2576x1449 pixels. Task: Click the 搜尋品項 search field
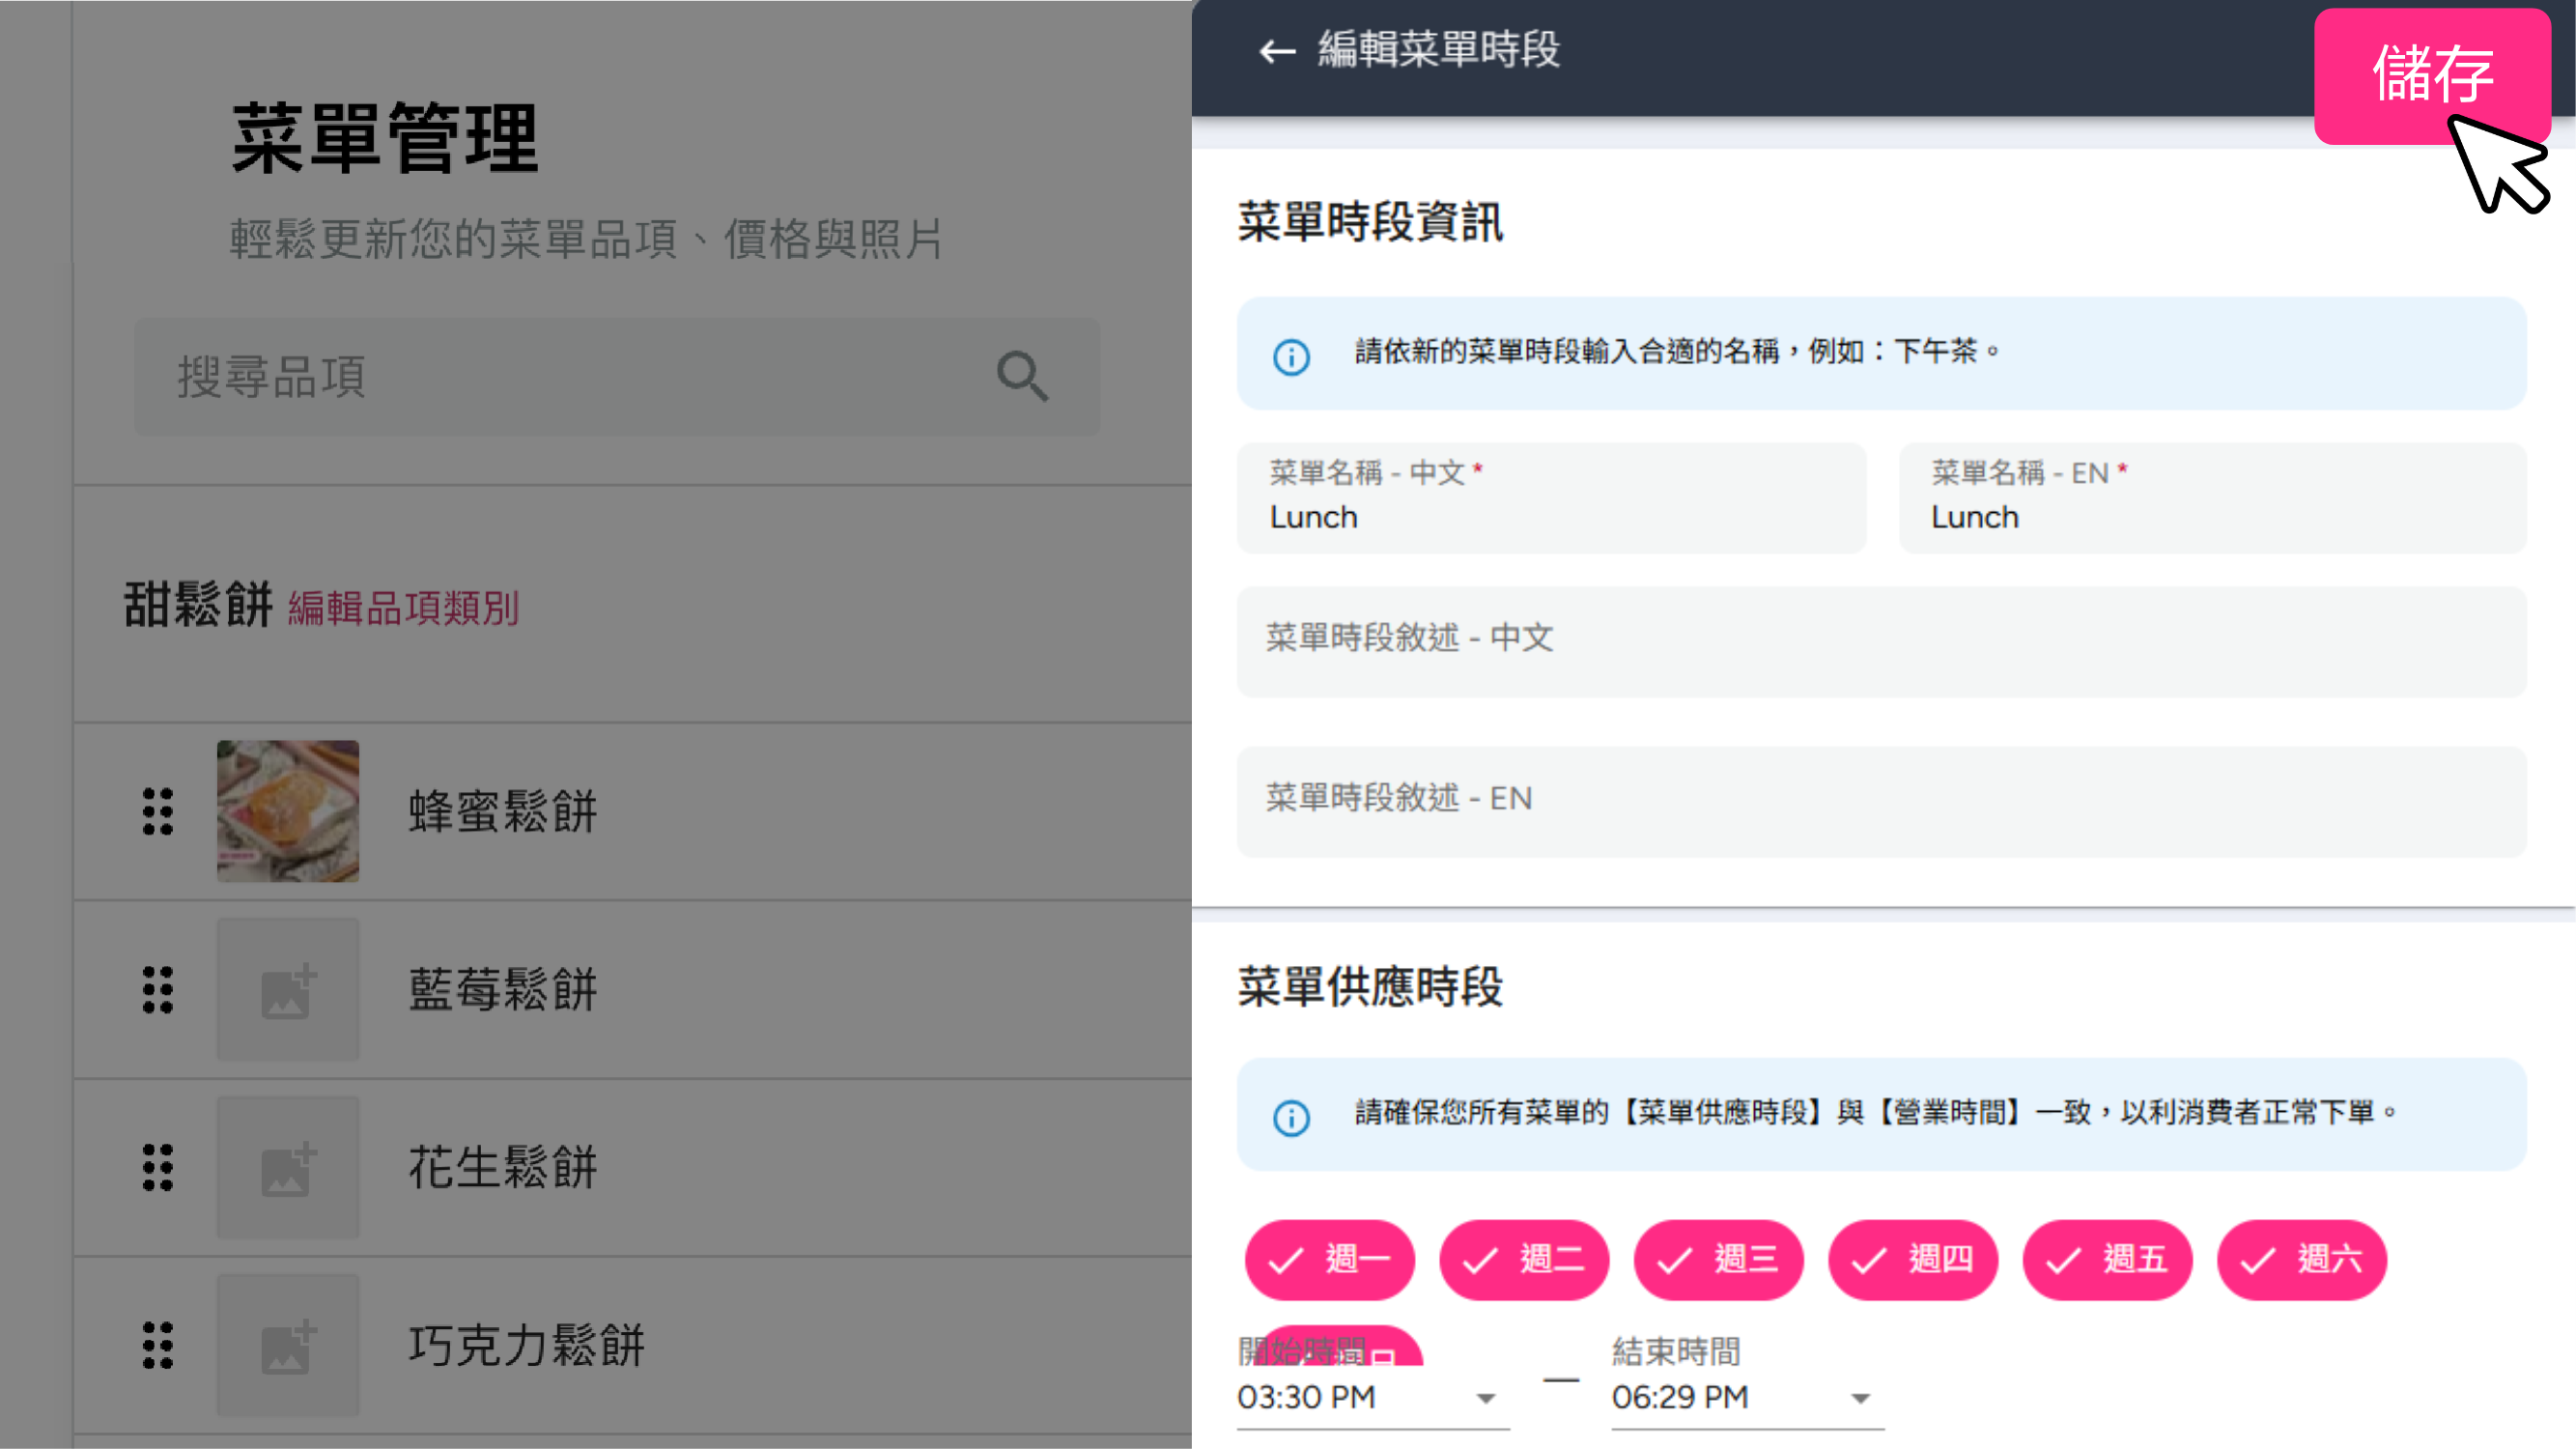[617, 376]
